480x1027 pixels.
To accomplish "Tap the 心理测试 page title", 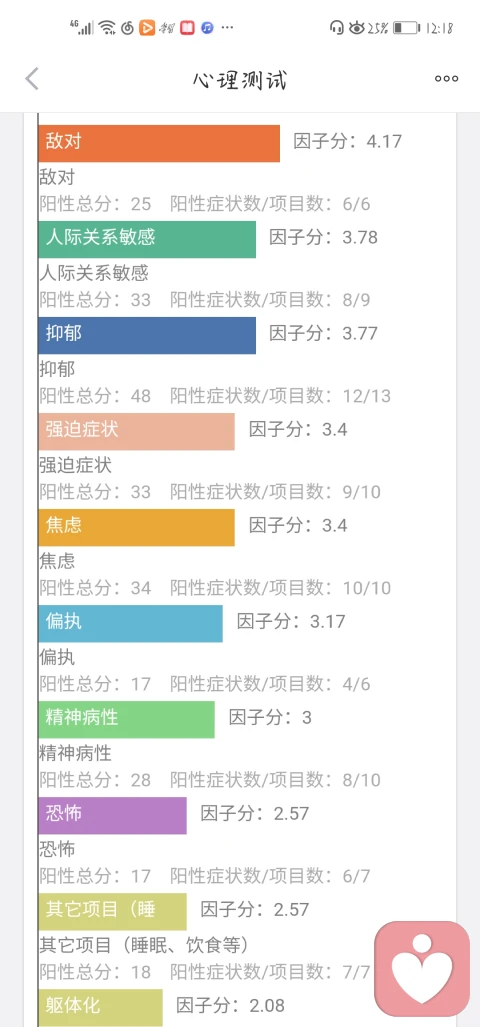I will (x=240, y=80).
